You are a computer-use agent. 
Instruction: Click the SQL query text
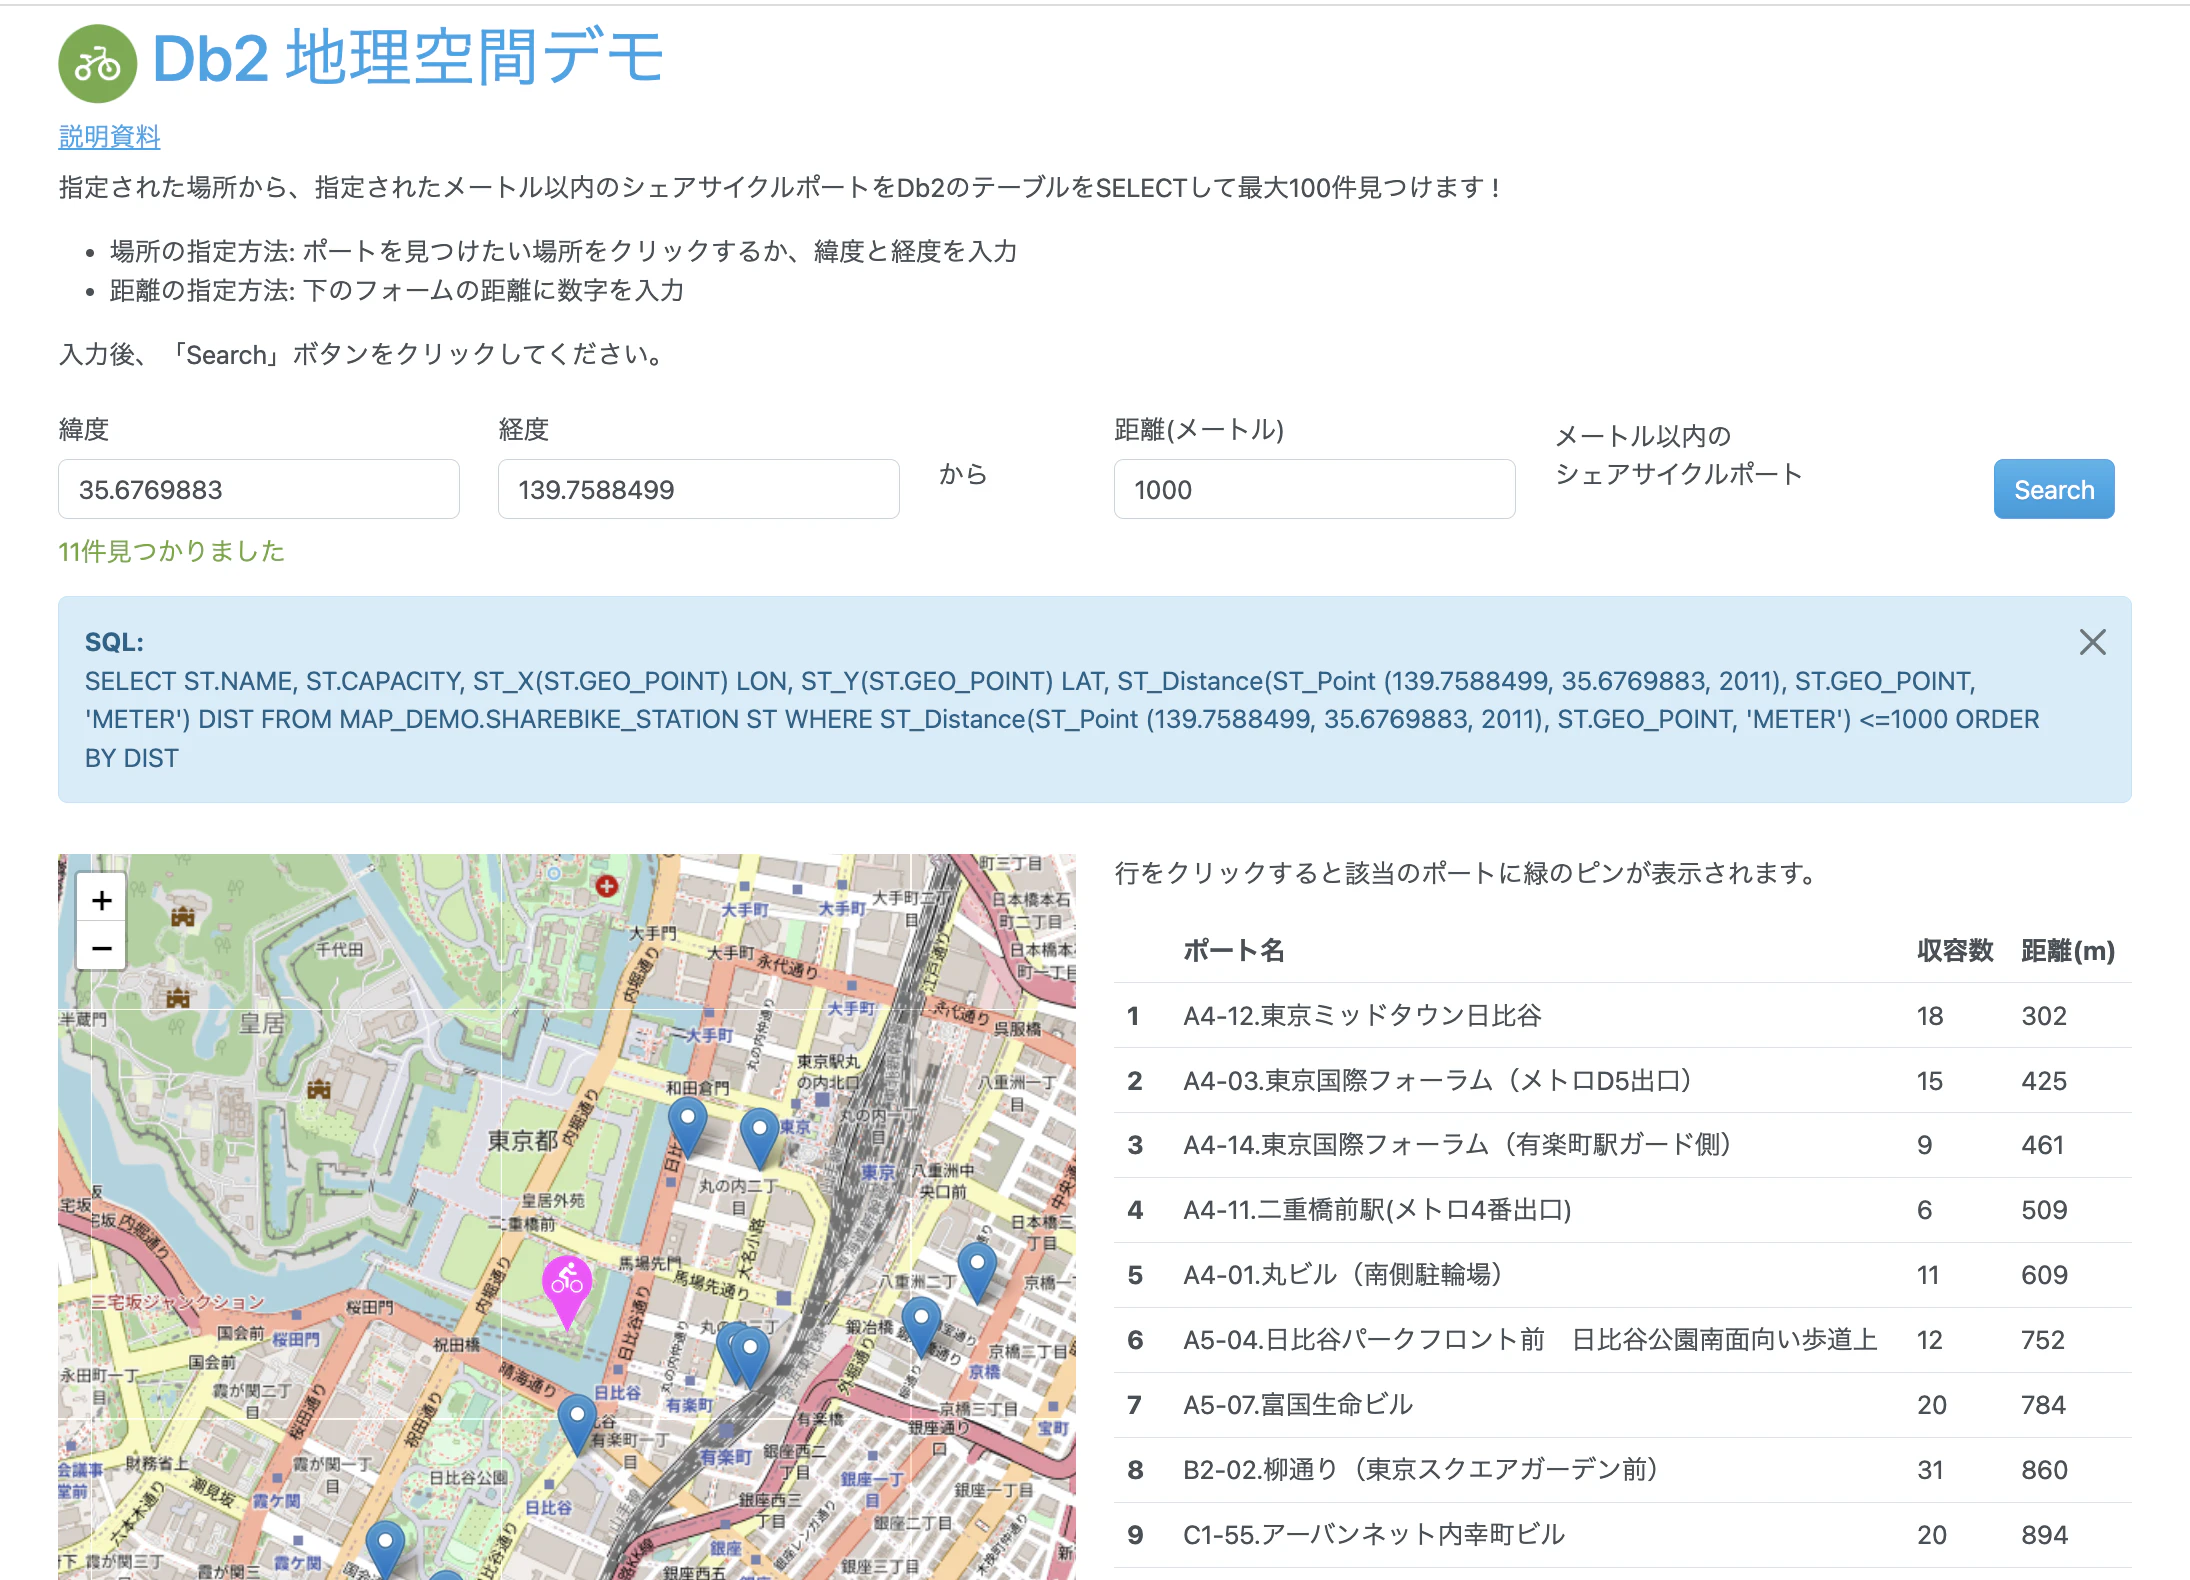[1062, 719]
